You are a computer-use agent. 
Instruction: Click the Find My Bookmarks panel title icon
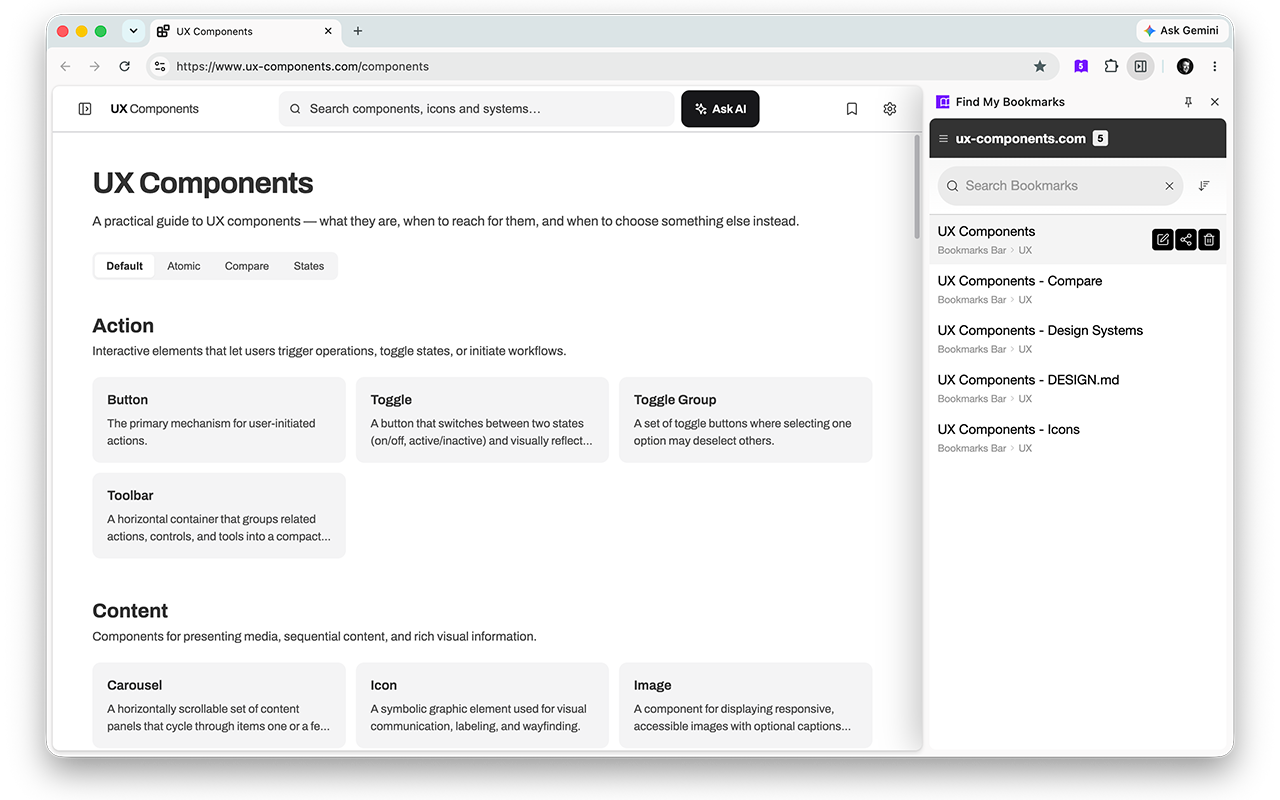(x=942, y=102)
